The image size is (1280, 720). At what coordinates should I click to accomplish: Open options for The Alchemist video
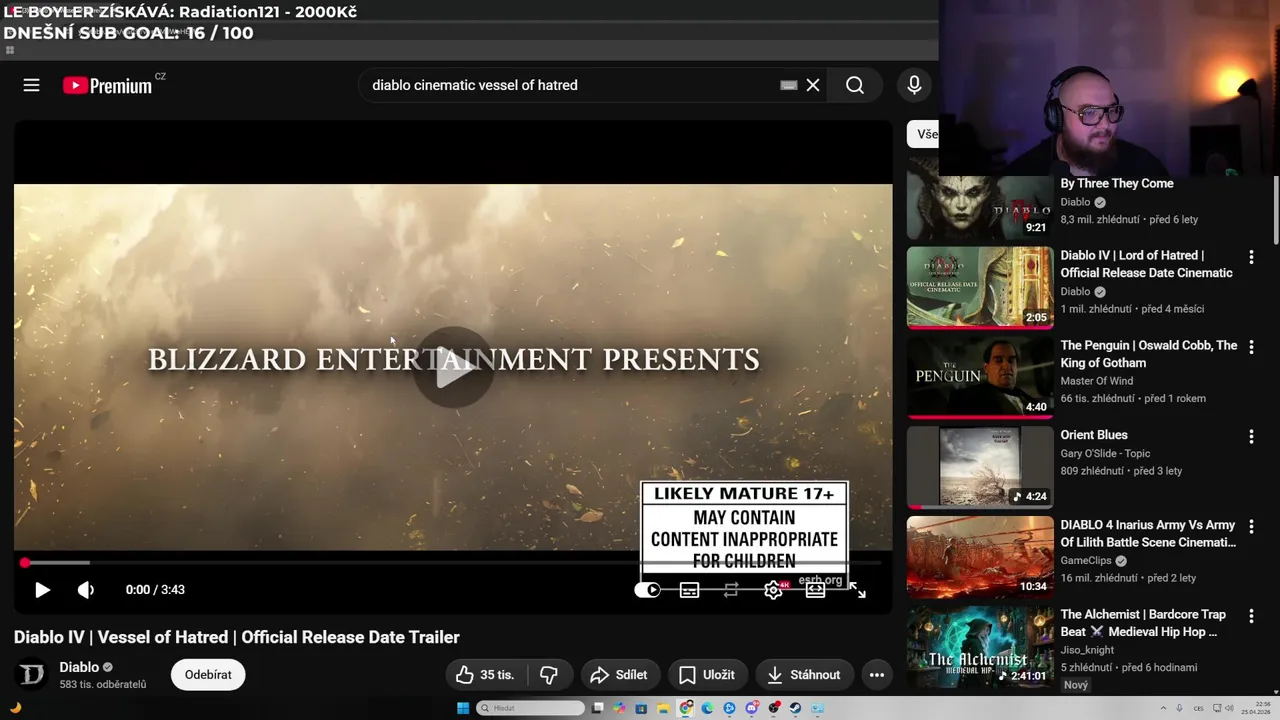(1251, 617)
